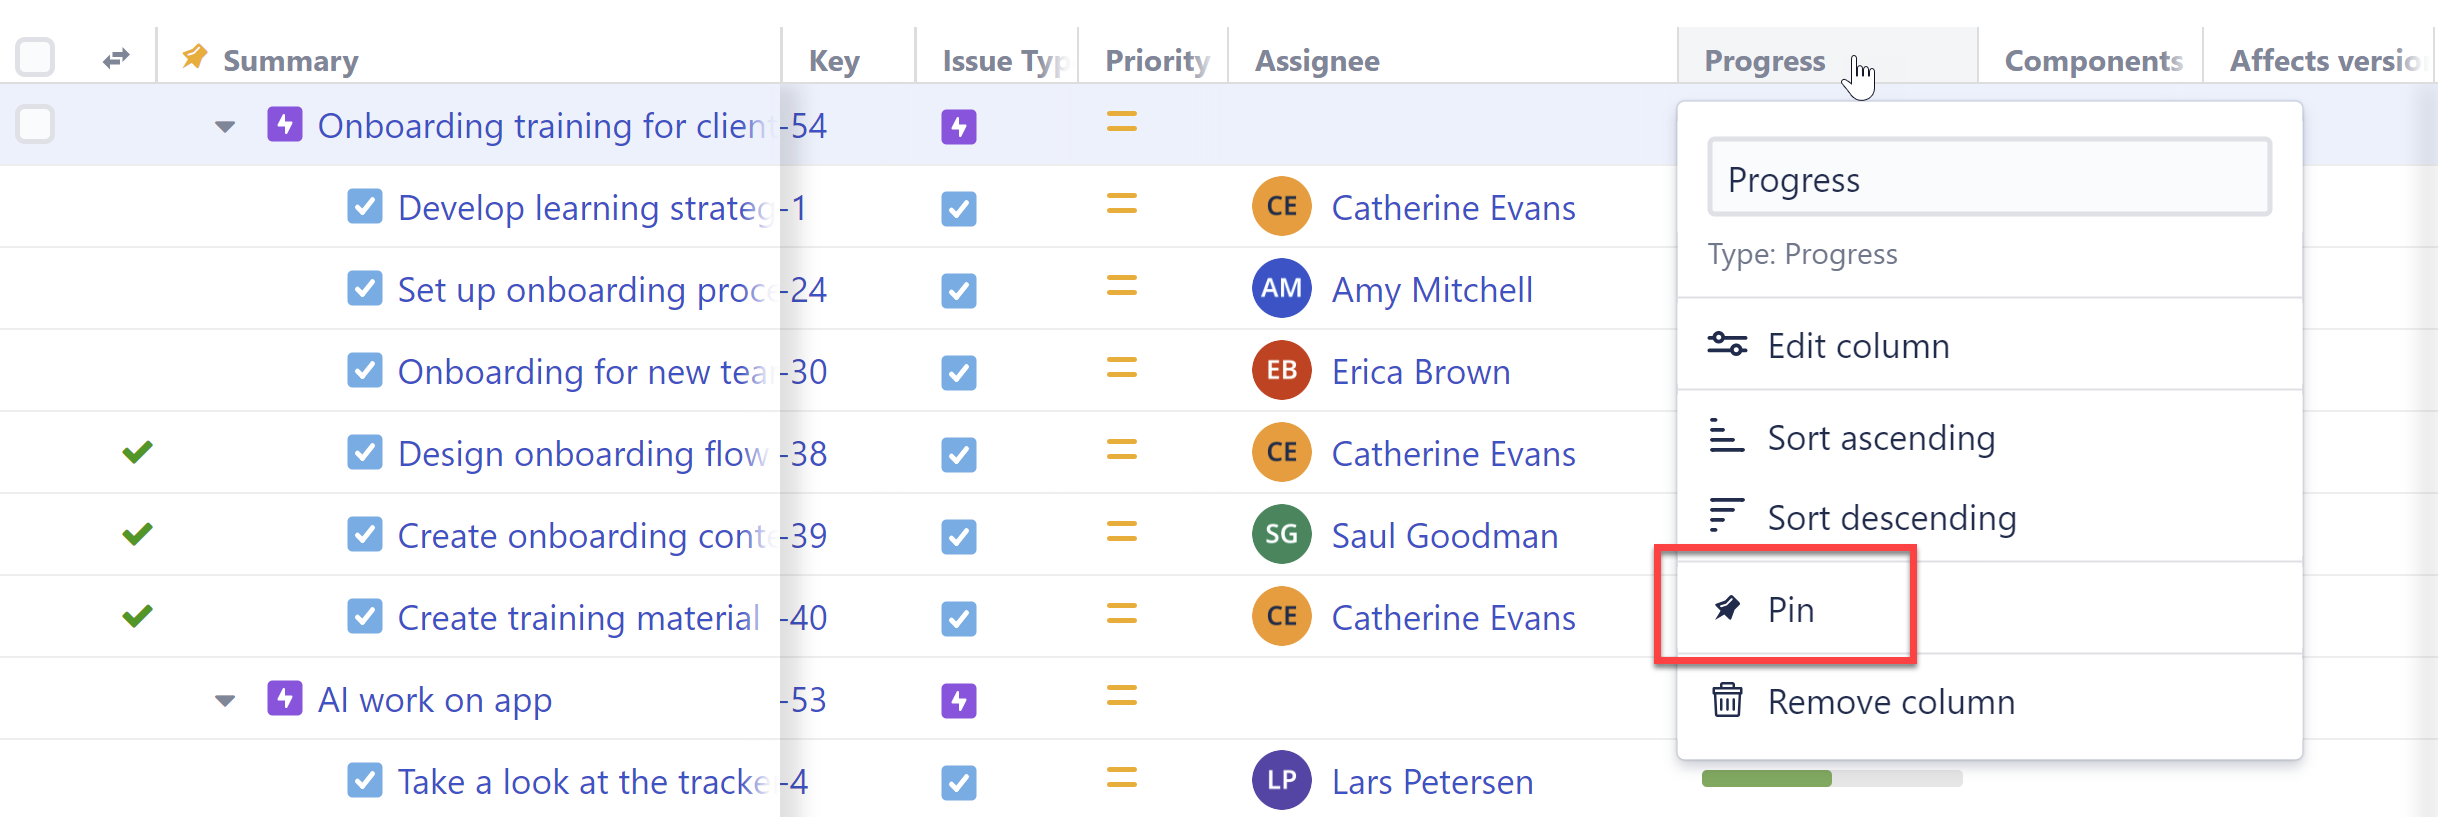
Task: Click the pin icon beside Summary header
Action: [x=194, y=57]
